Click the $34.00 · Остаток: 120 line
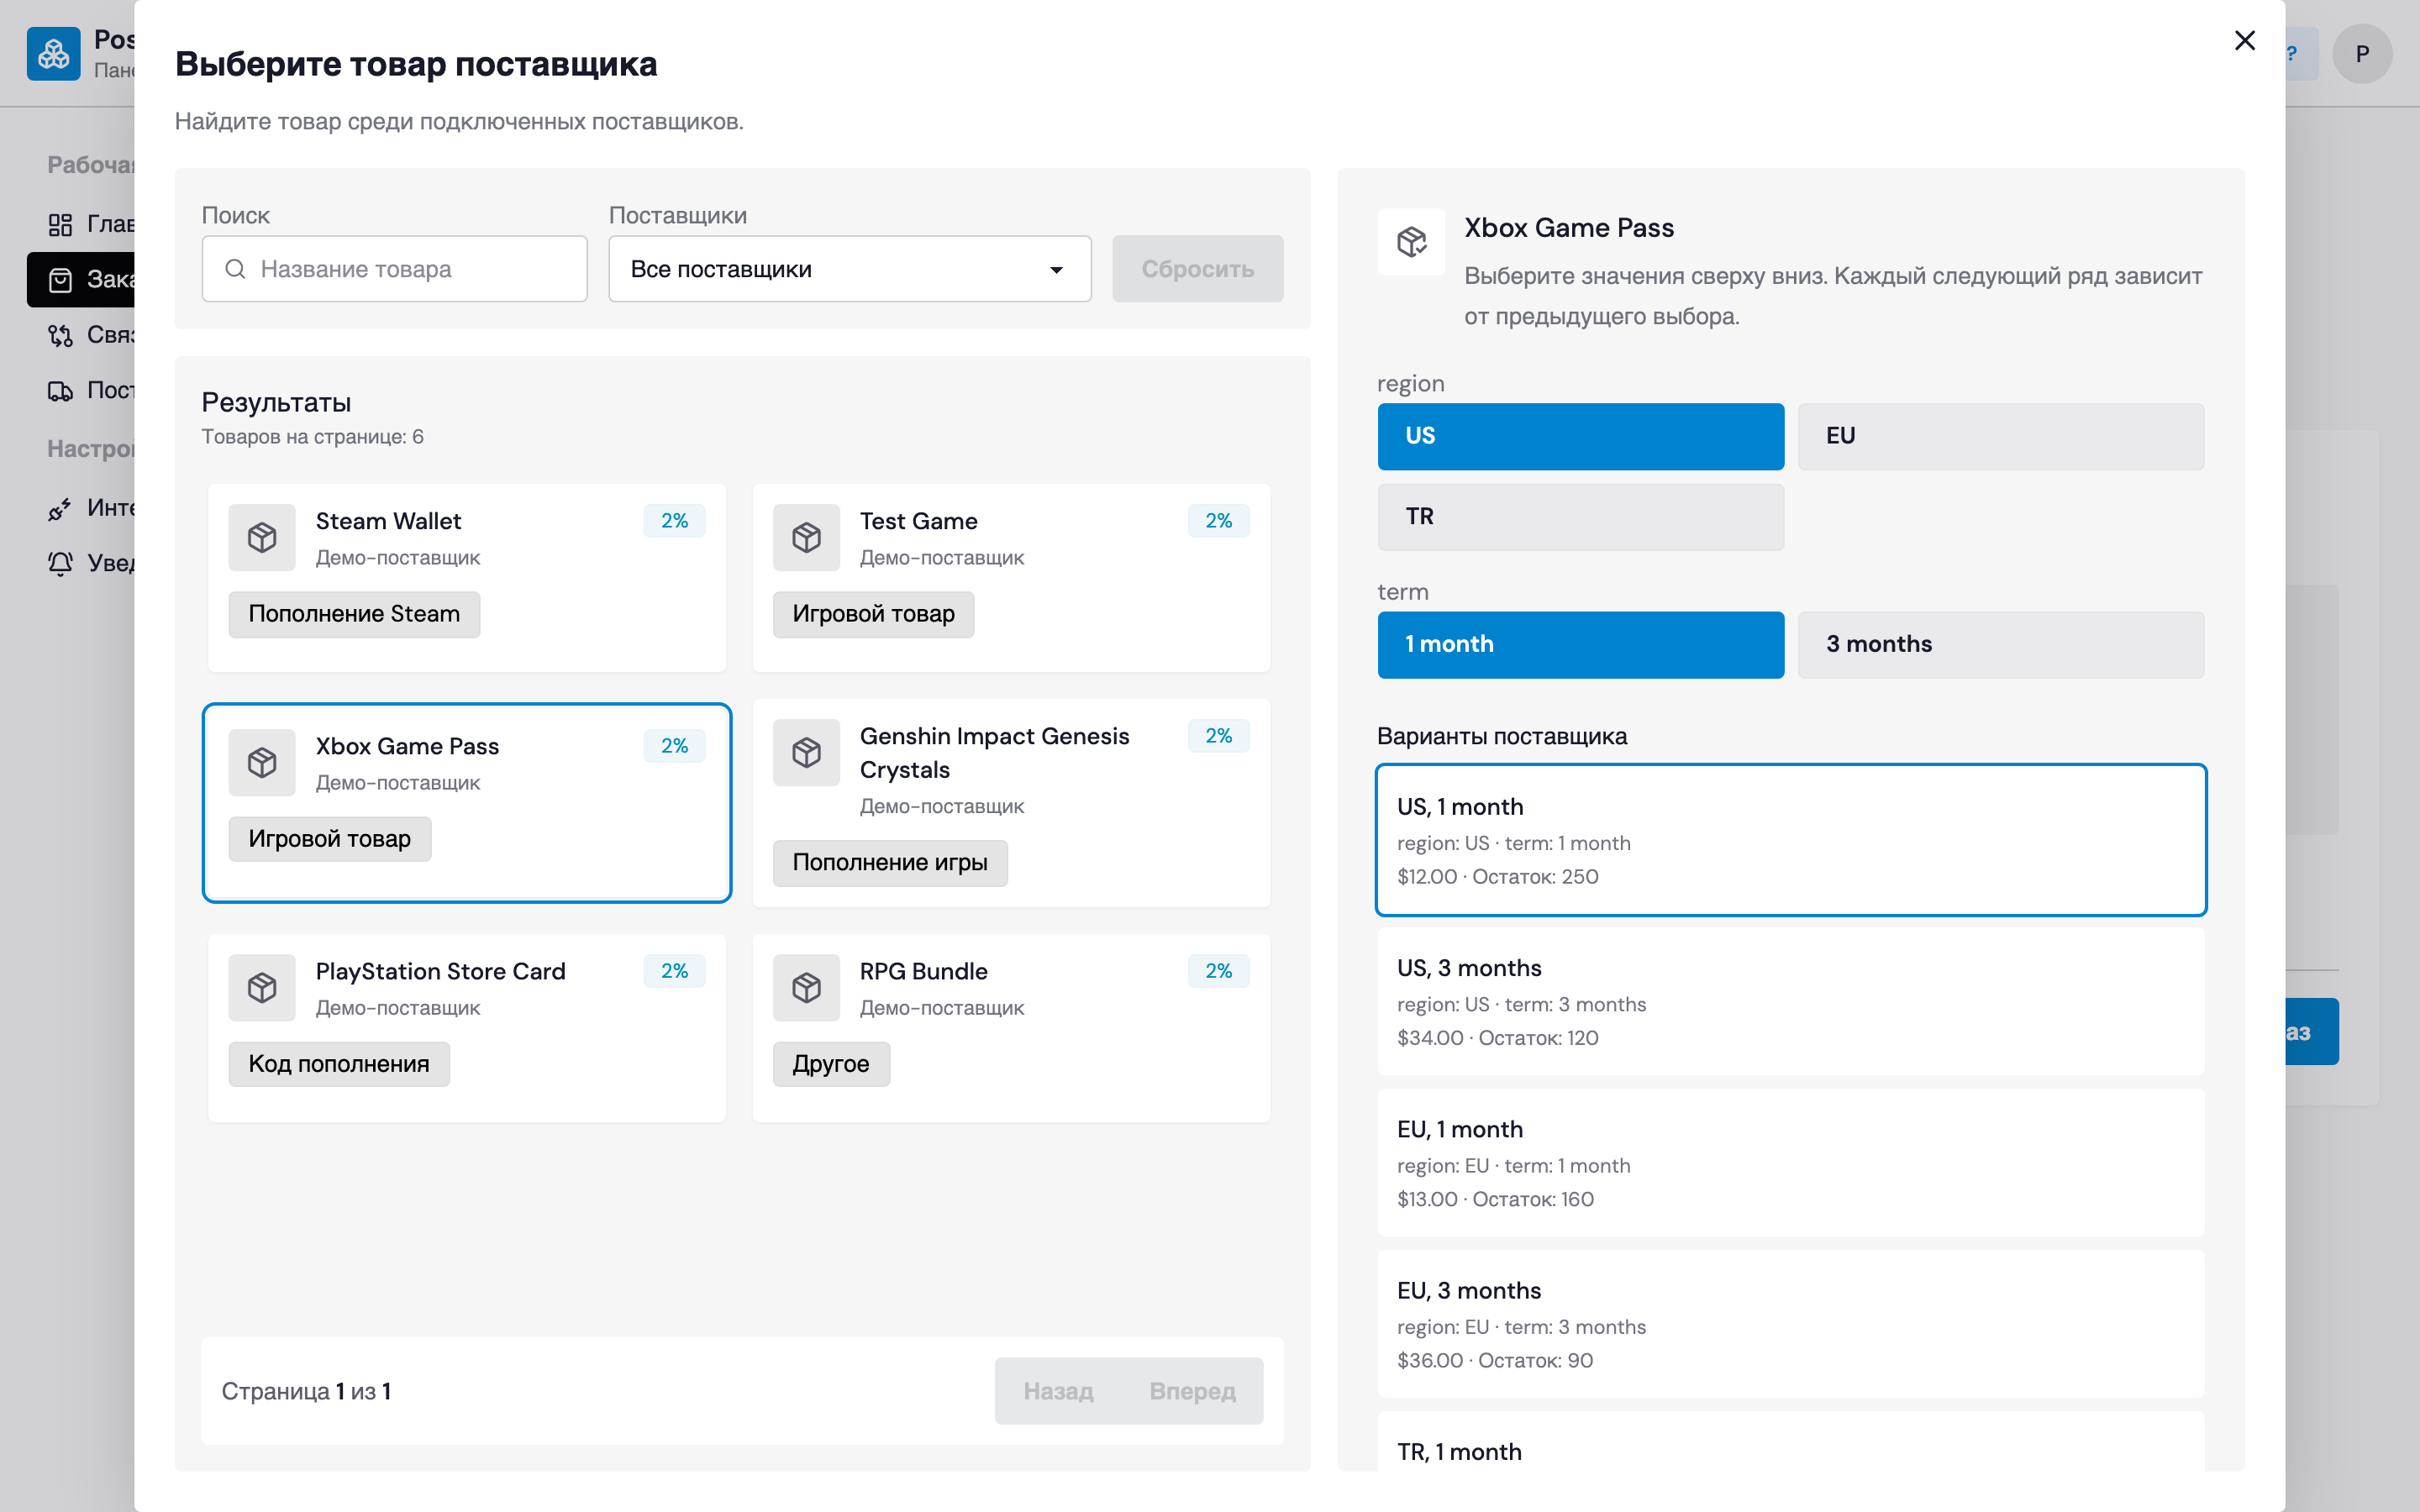 (1497, 1038)
